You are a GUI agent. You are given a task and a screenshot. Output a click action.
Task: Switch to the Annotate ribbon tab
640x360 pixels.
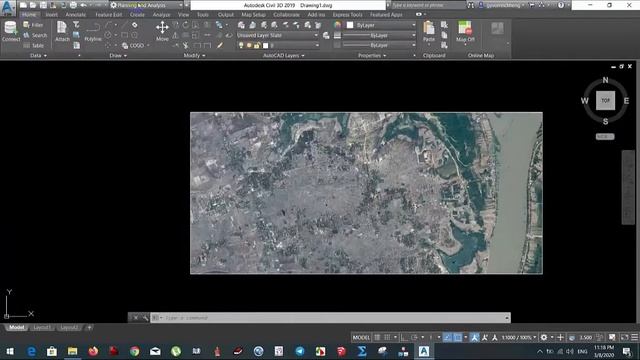[76, 15]
